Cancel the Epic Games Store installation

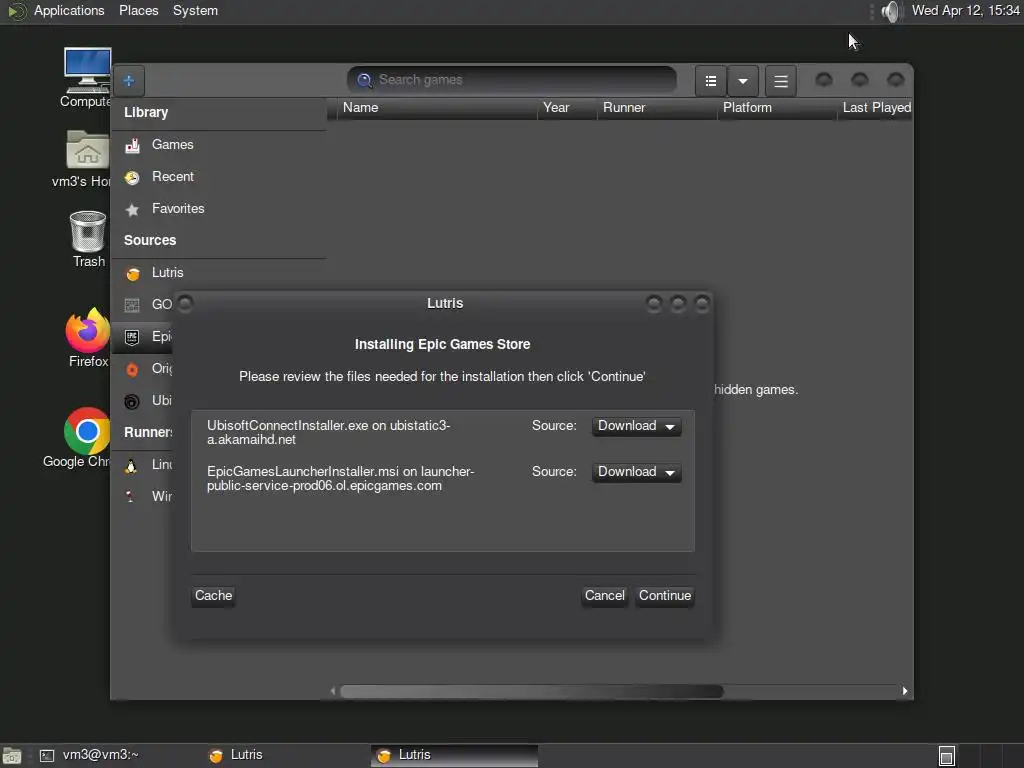[605, 596]
